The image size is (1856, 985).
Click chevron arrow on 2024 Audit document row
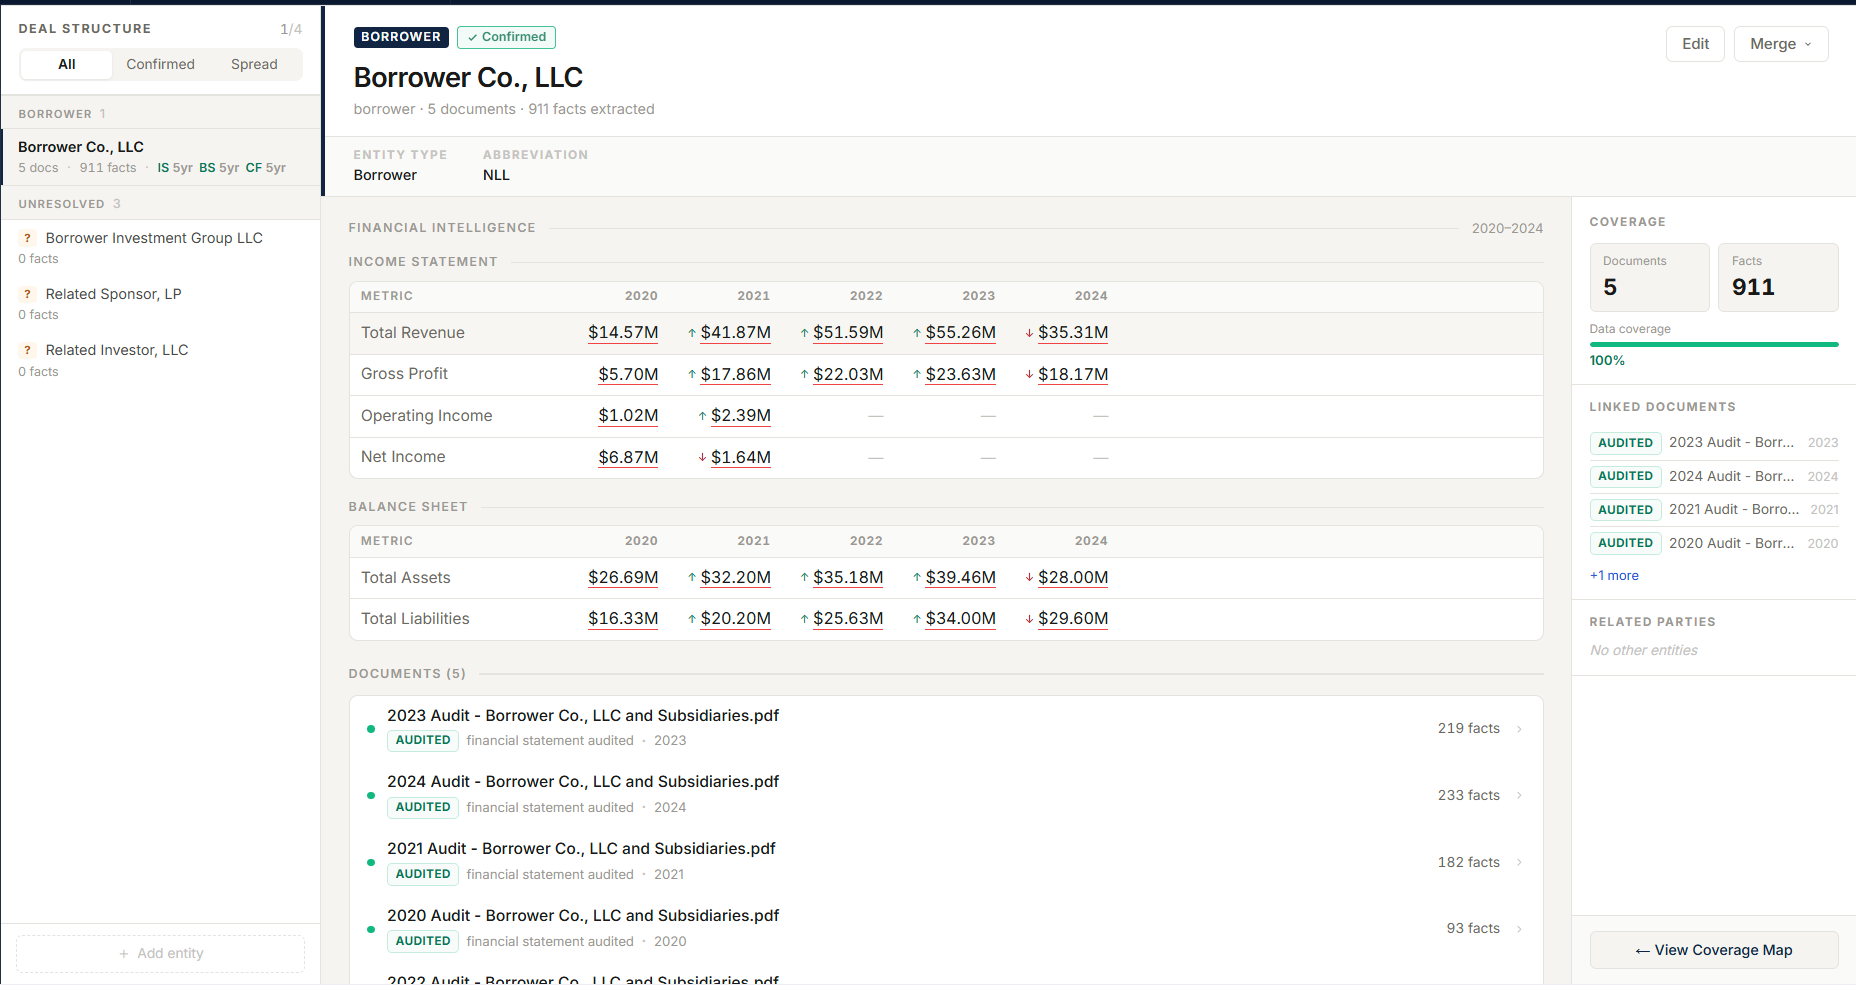(x=1519, y=796)
